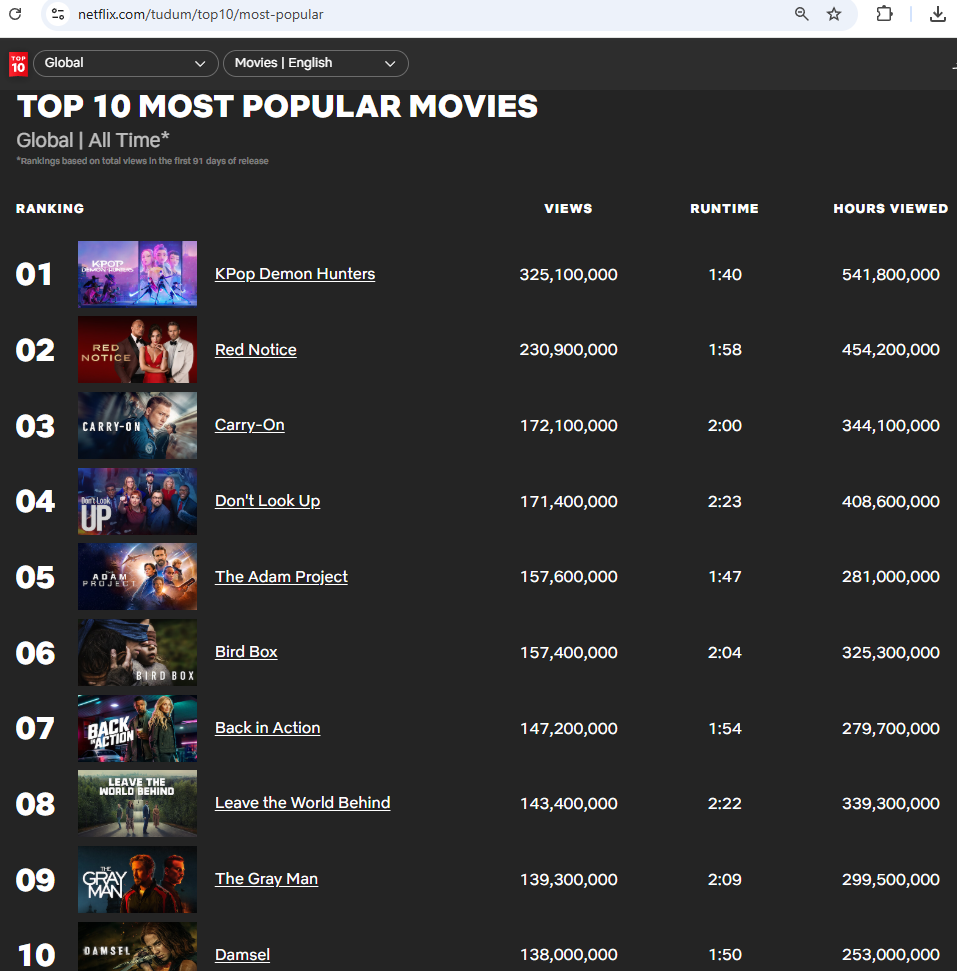The image size is (957, 971).
Task: Click the Leave the World Behind poster thumbnail
Action: (x=138, y=803)
